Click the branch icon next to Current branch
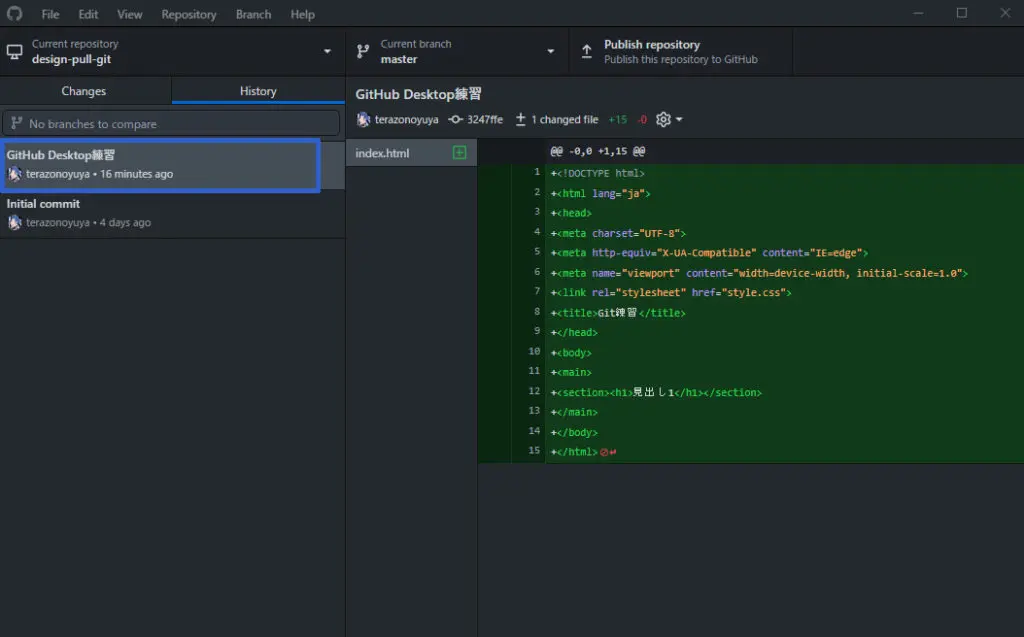This screenshot has height=637, width=1024. pos(363,52)
